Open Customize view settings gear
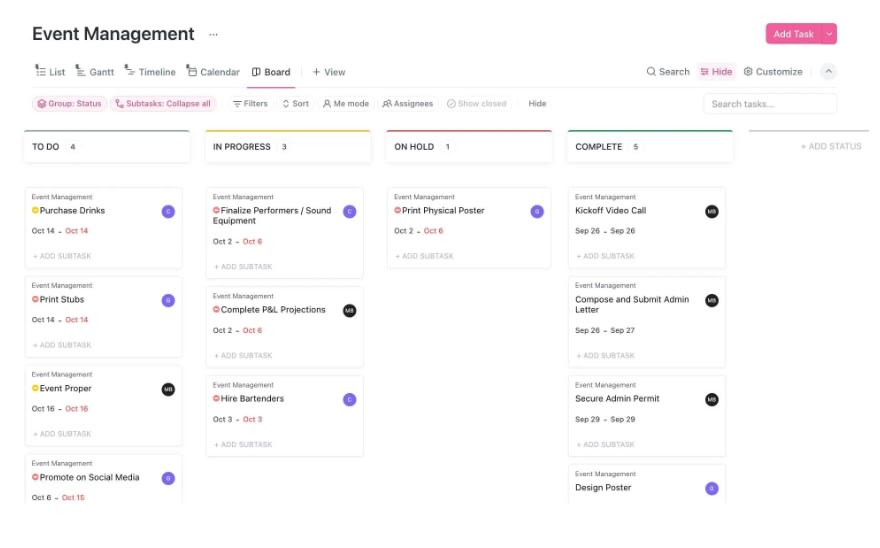The width and height of the screenshot is (880, 548). [x=748, y=72]
